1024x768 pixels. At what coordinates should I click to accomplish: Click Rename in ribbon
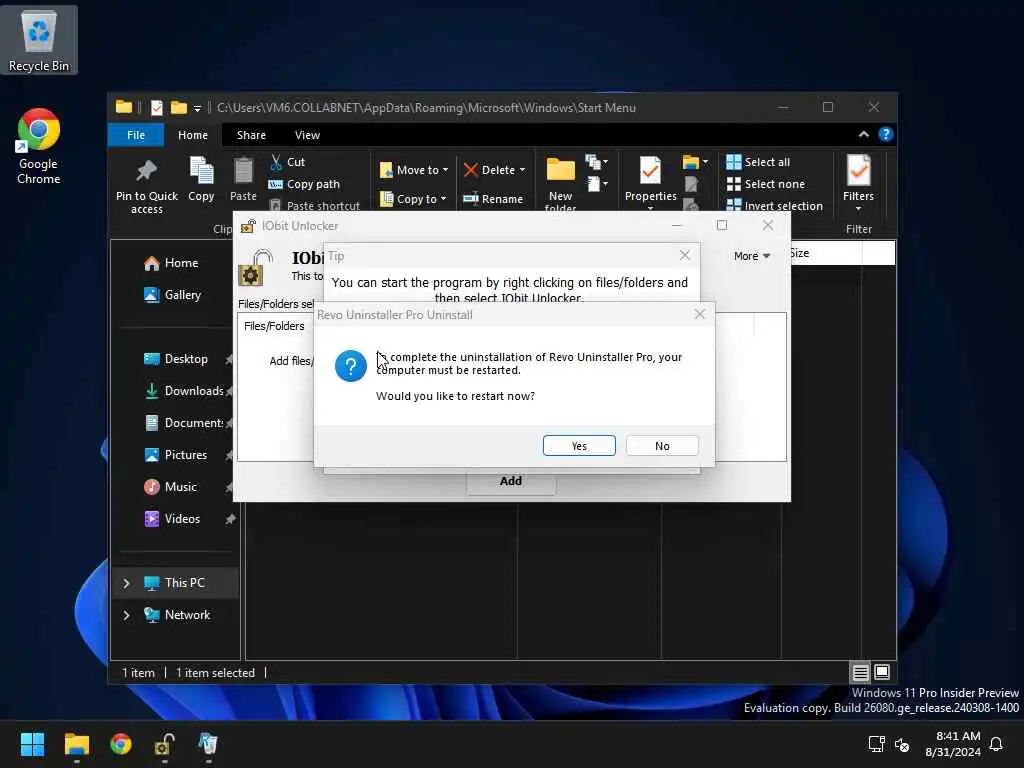pos(493,199)
